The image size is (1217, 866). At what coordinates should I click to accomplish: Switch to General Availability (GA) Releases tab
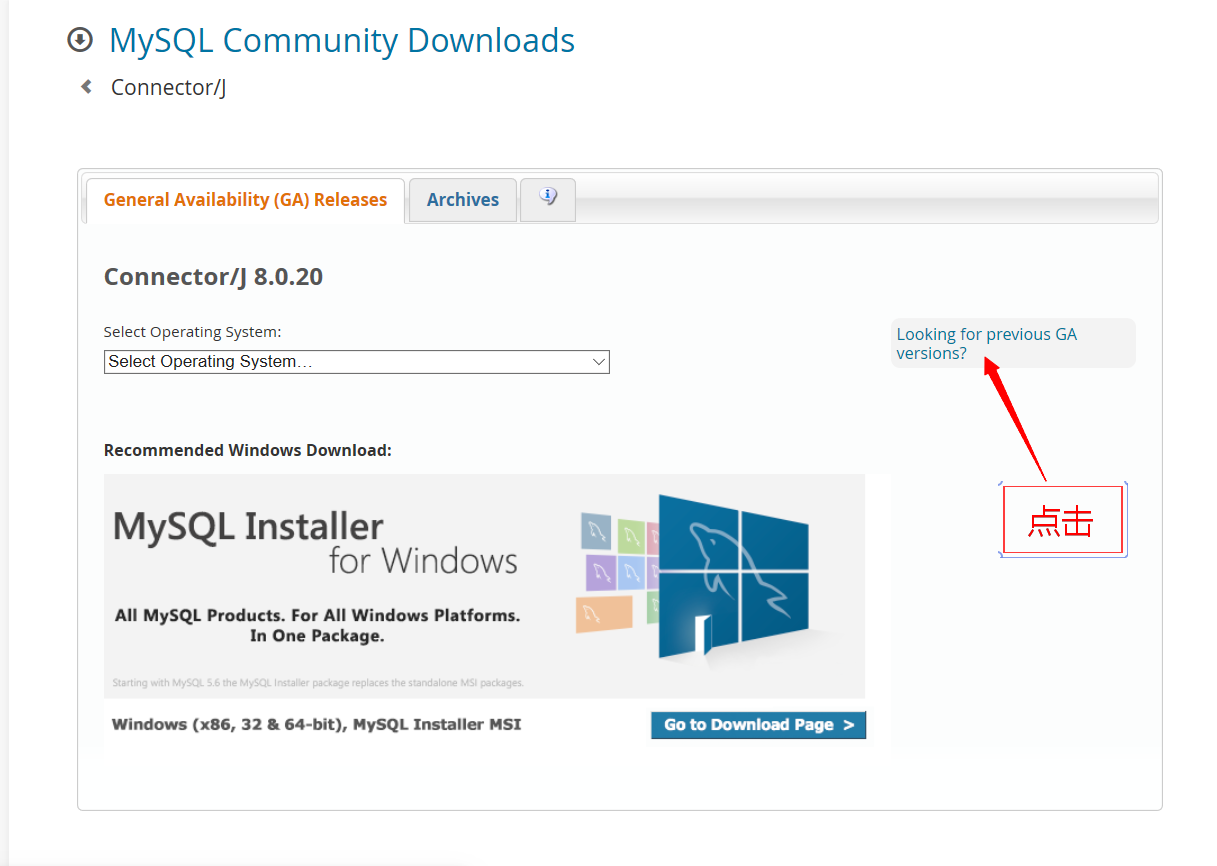(245, 200)
